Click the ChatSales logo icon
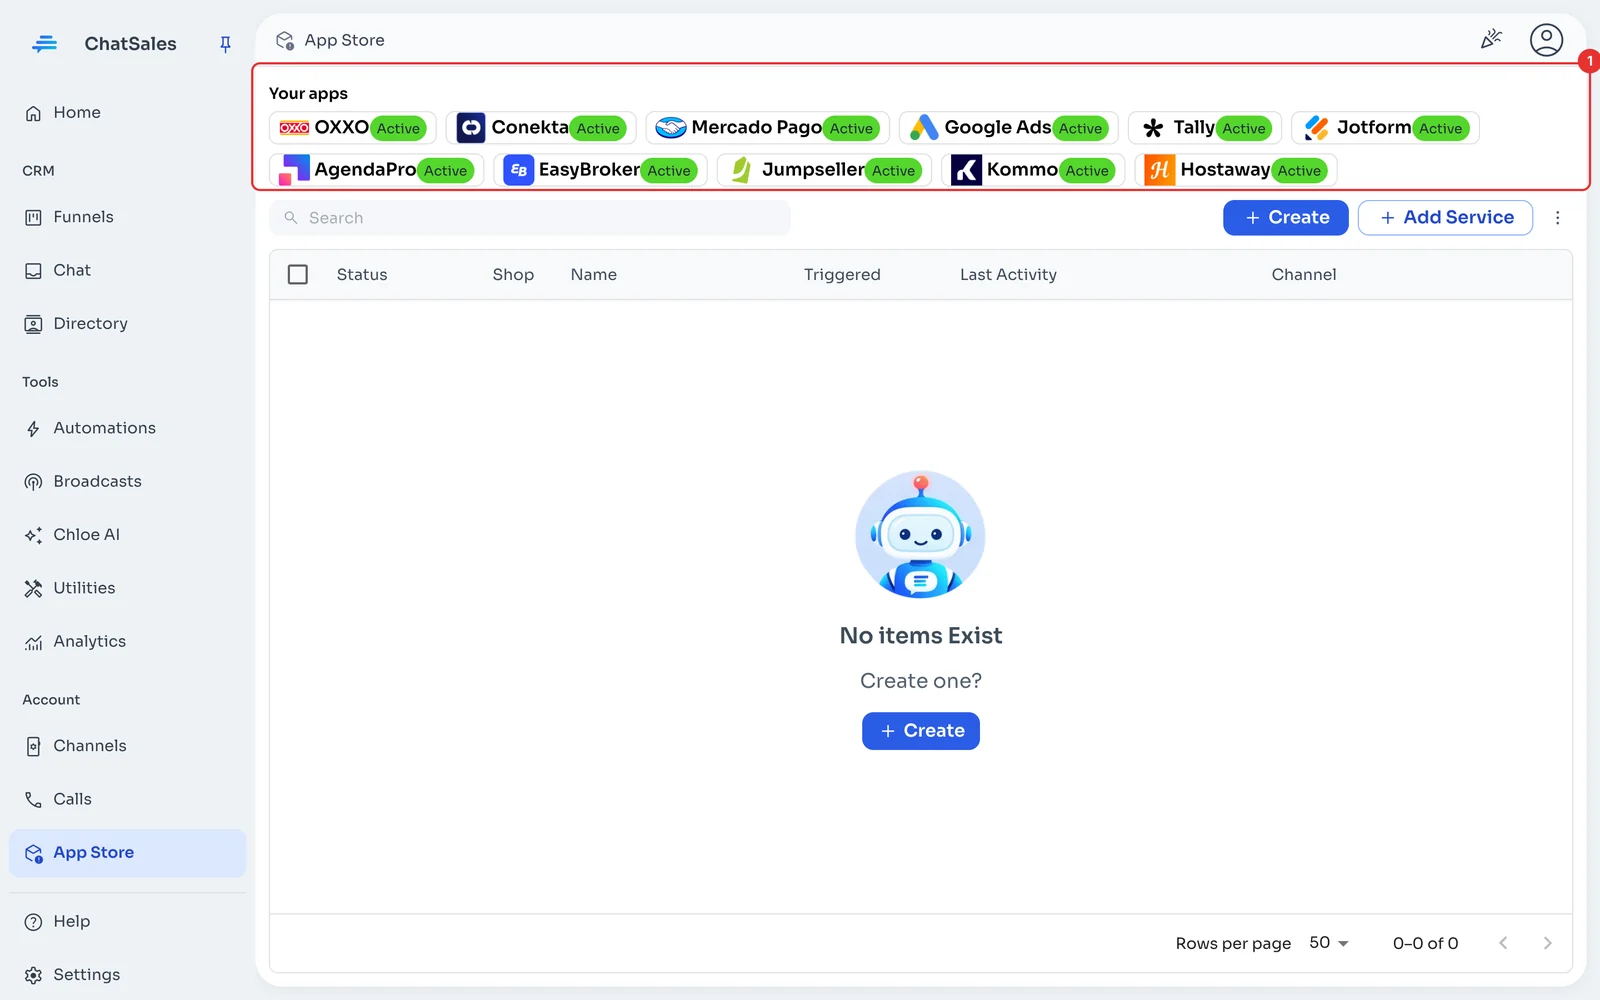The image size is (1600, 1000). [x=44, y=44]
